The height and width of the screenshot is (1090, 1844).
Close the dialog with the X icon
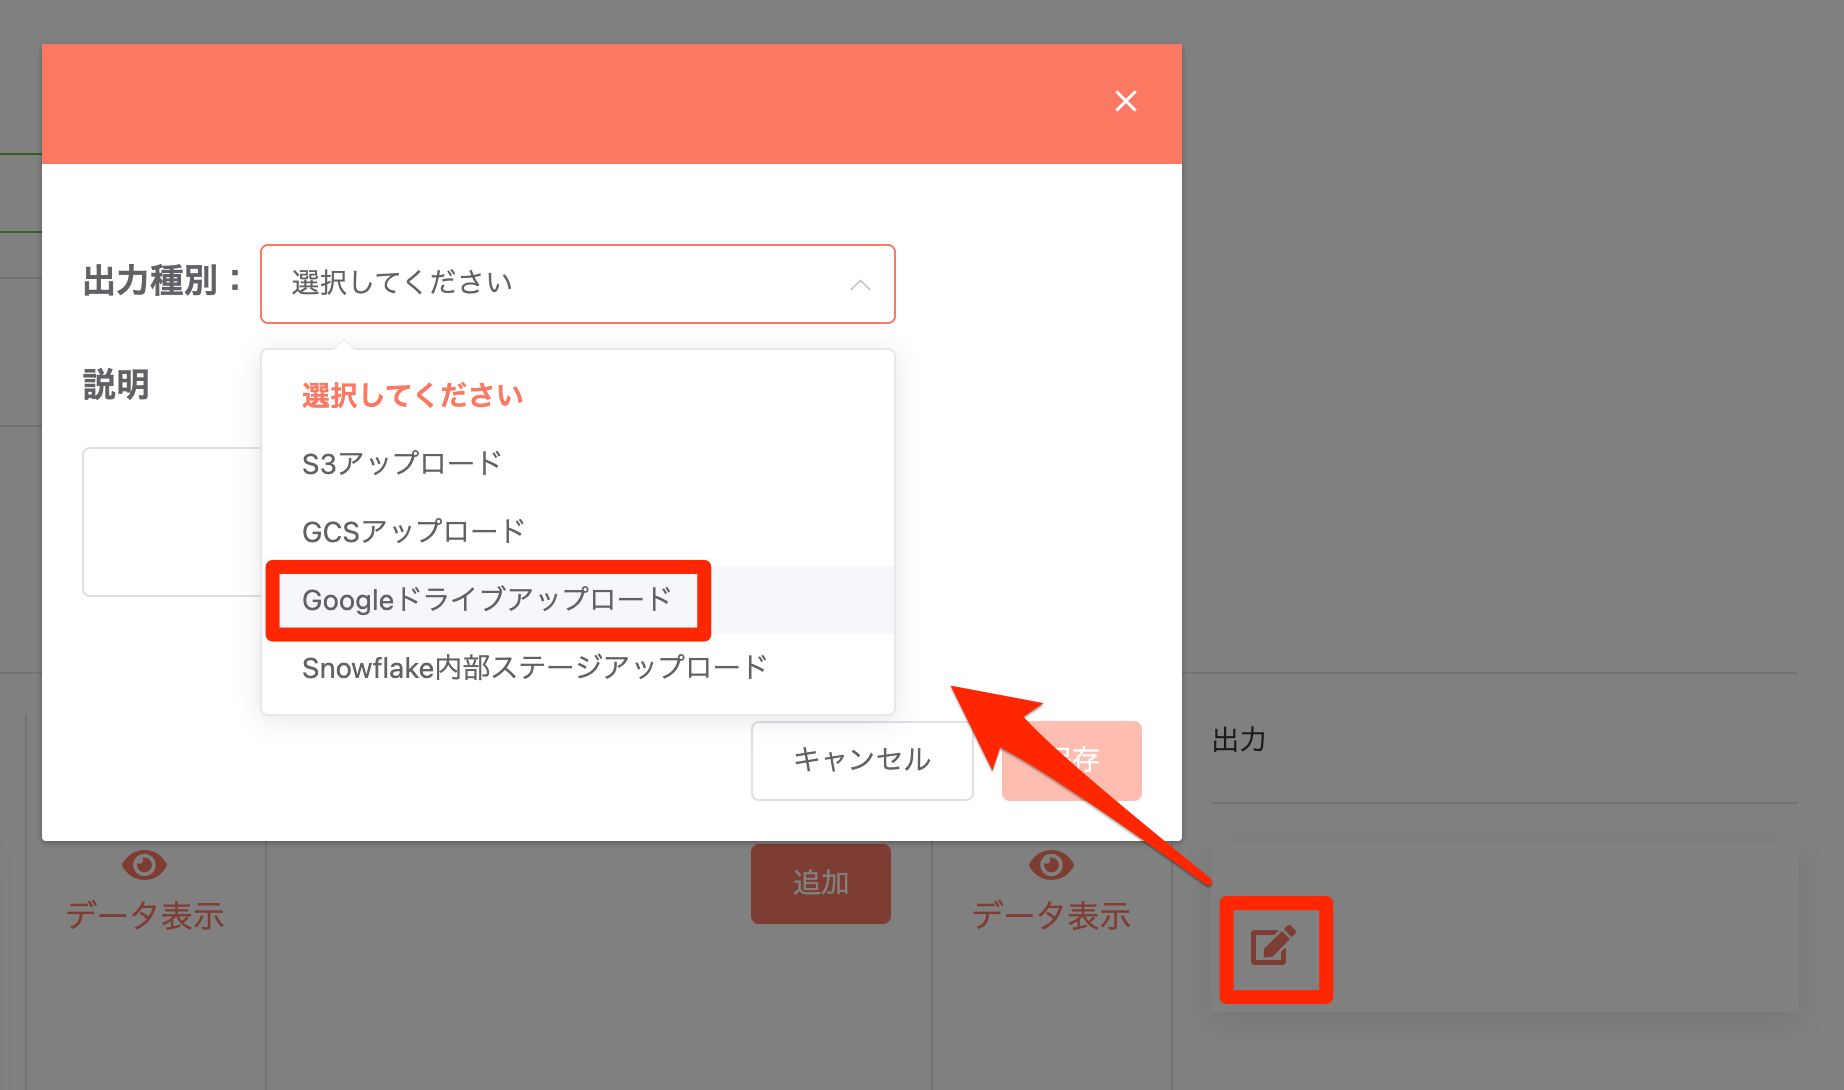1126,101
